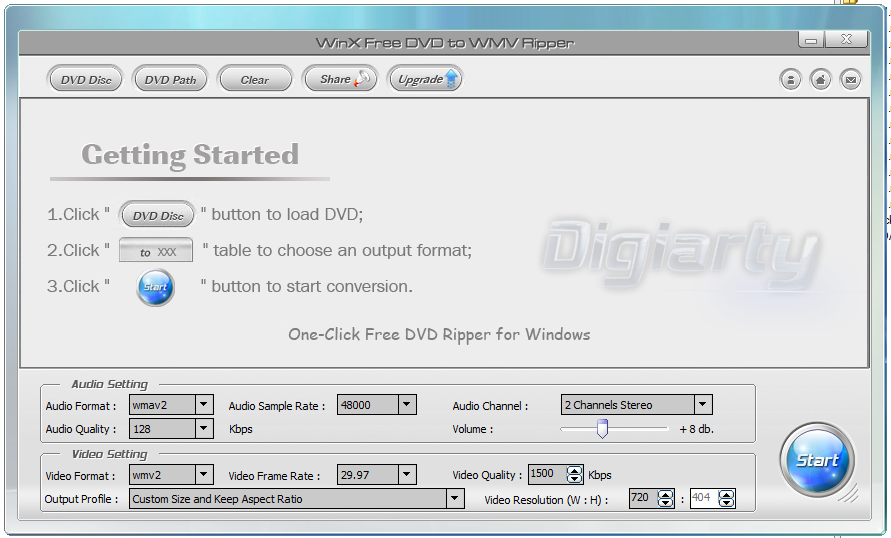Click the 'One-Click Free DVD Ripper for Windows' text
Image resolution: width=891 pixels, height=538 pixels.
439,335
